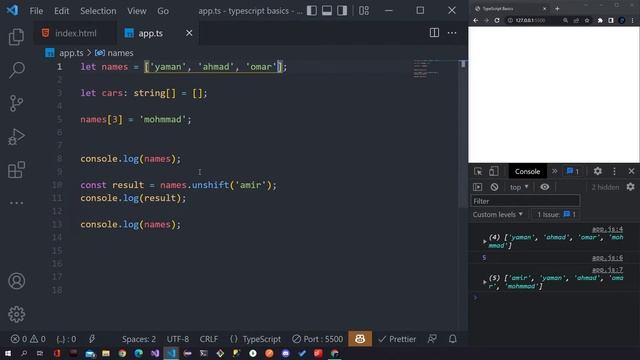Screen dimensions: 640x360
Task: Open browser extensions puzzle icon
Action: [x=600, y=20]
